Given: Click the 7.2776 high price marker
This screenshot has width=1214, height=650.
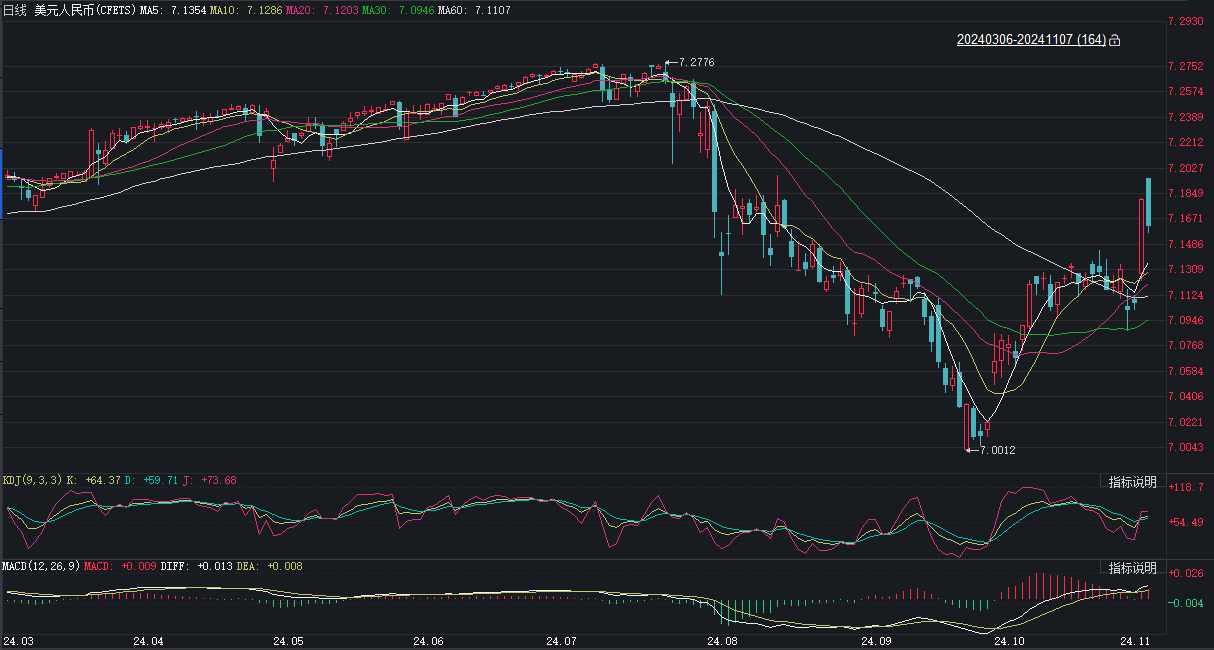Looking at the screenshot, I should [696, 63].
